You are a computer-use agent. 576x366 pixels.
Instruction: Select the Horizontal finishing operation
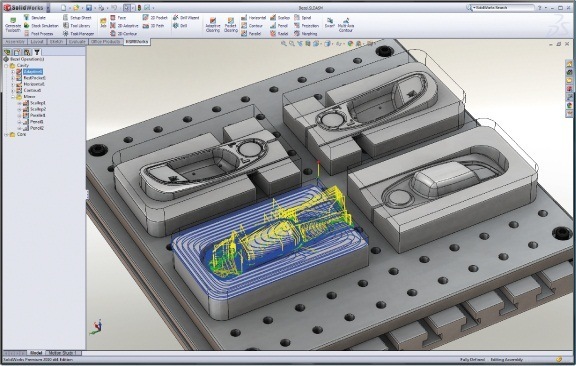coord(253,17)
